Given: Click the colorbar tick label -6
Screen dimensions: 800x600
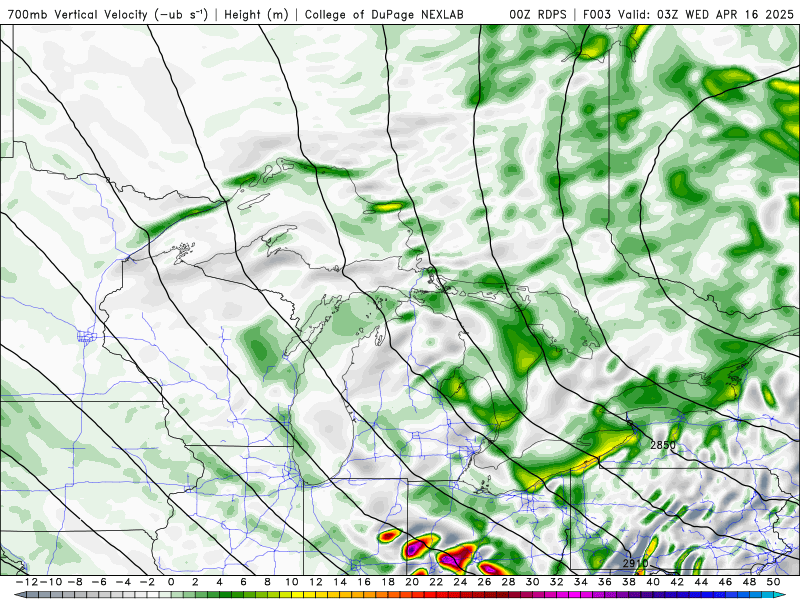Looking at the screenshot, I should (98, 582).
